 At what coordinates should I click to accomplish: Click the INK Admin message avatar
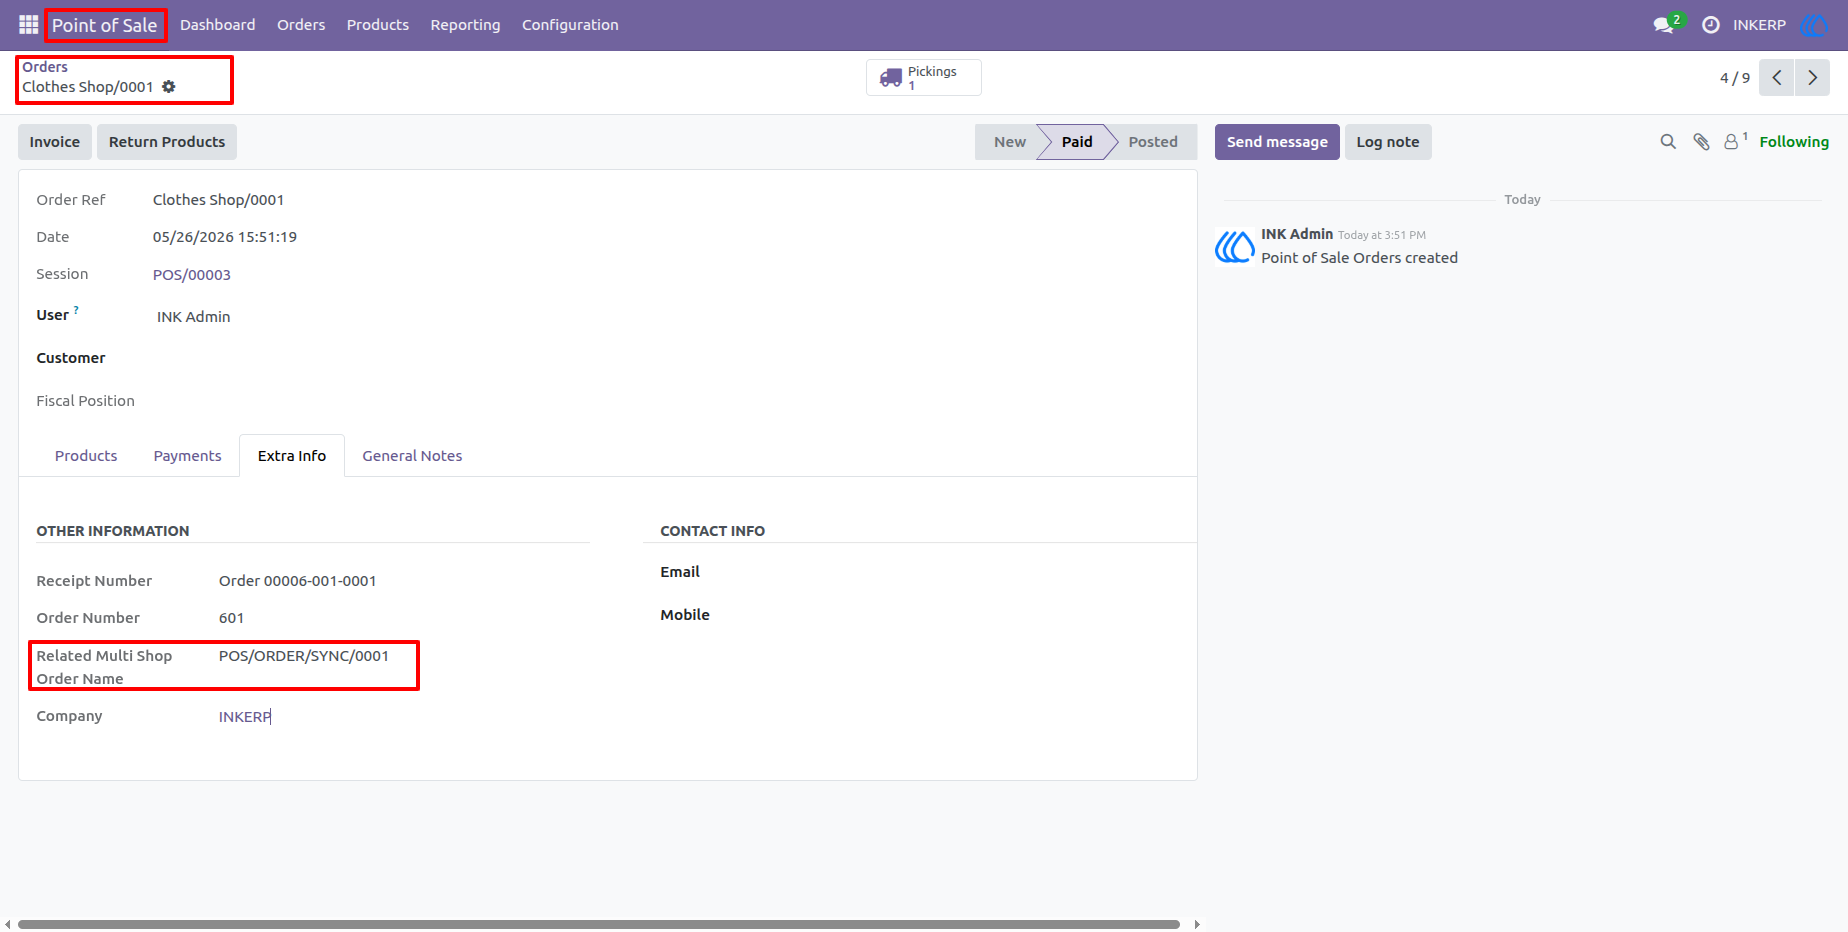[x=1235, y=246]
